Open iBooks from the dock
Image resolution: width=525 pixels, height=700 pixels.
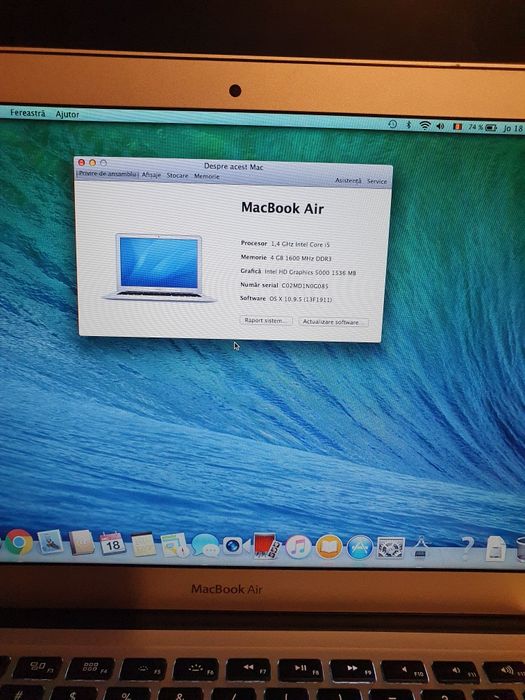click(329, 547)
